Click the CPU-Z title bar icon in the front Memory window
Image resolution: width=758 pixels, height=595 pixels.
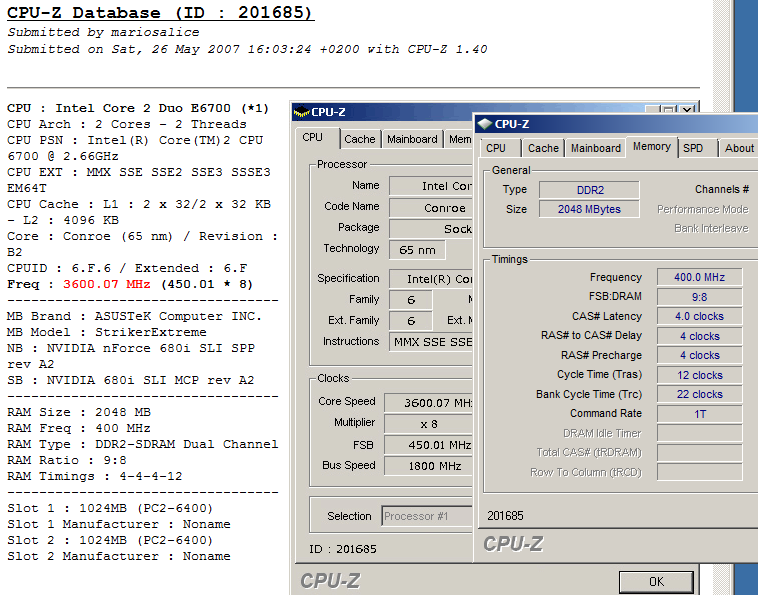point(484,124)
